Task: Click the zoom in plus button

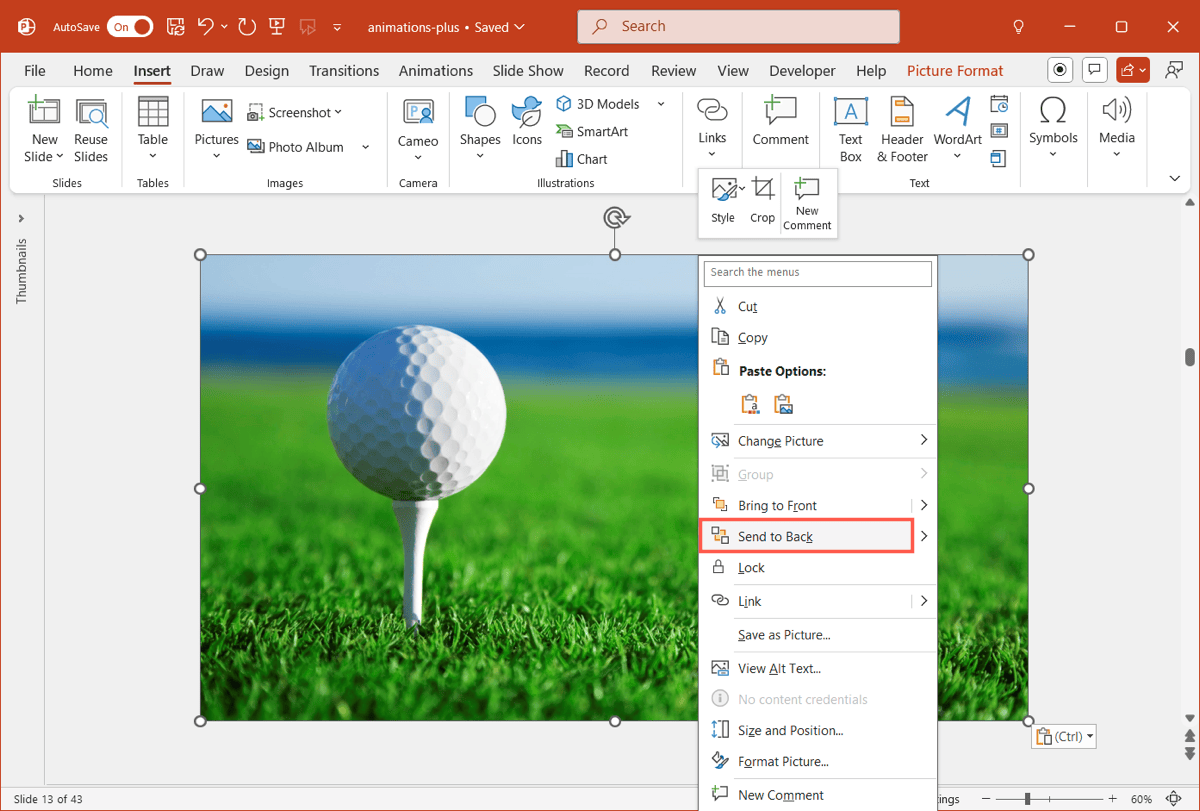Action: pyautogui.click(x=1112, y=799)
